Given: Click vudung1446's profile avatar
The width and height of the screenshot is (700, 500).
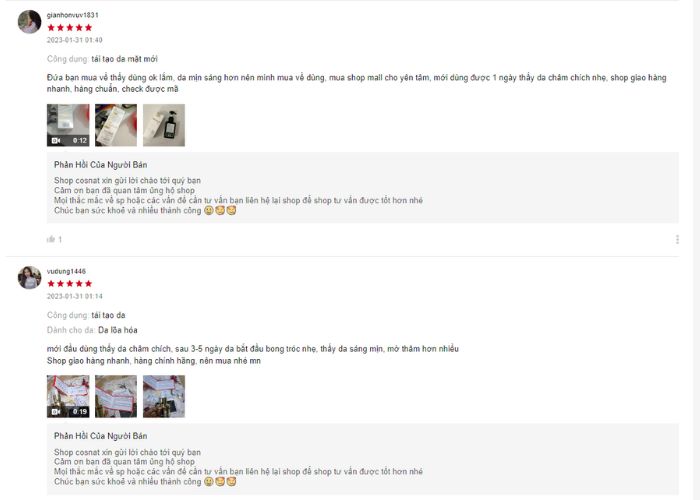Looking at the screenshot, I should point(29,278).
